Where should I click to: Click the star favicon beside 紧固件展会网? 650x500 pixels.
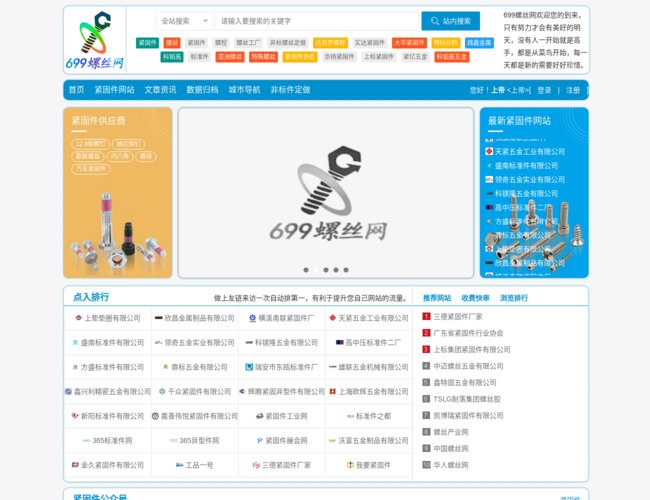[260, 440]
